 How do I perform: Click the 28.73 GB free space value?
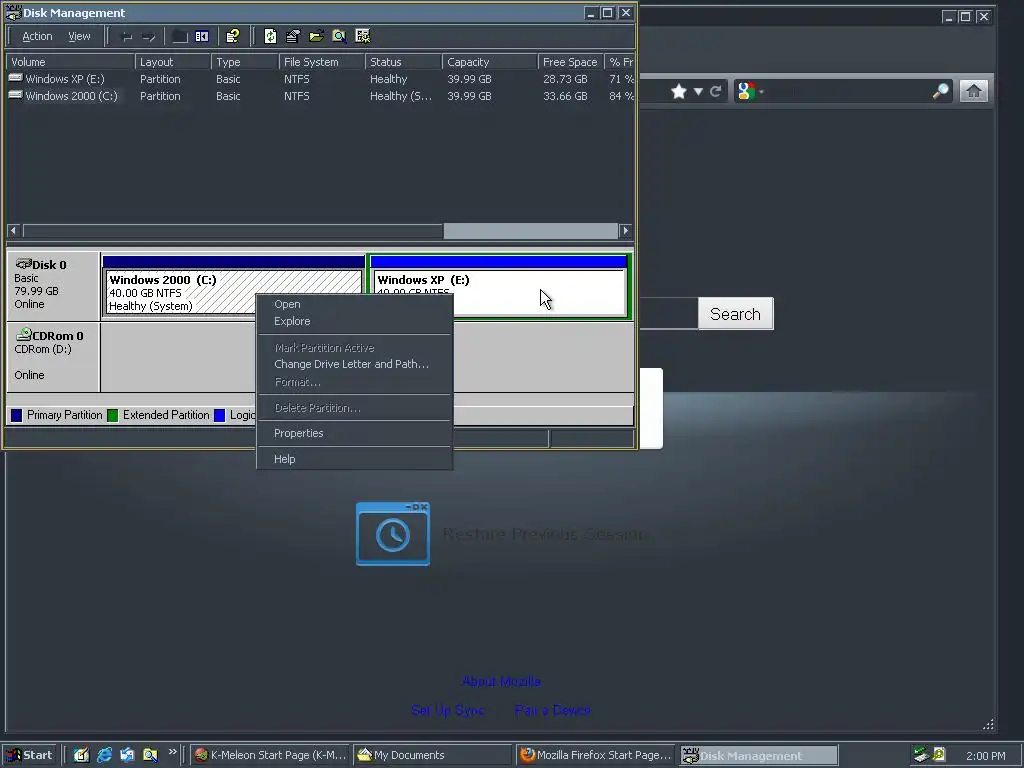[x=565, y=79]
